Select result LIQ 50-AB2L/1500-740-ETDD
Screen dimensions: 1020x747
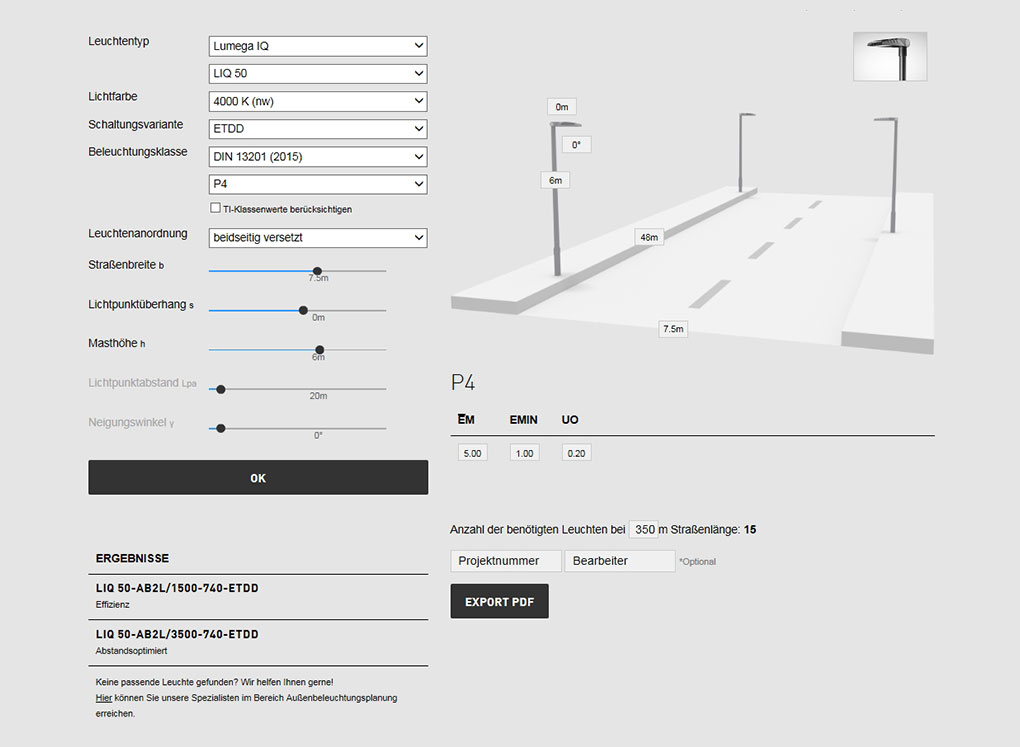tap(177, 589)
